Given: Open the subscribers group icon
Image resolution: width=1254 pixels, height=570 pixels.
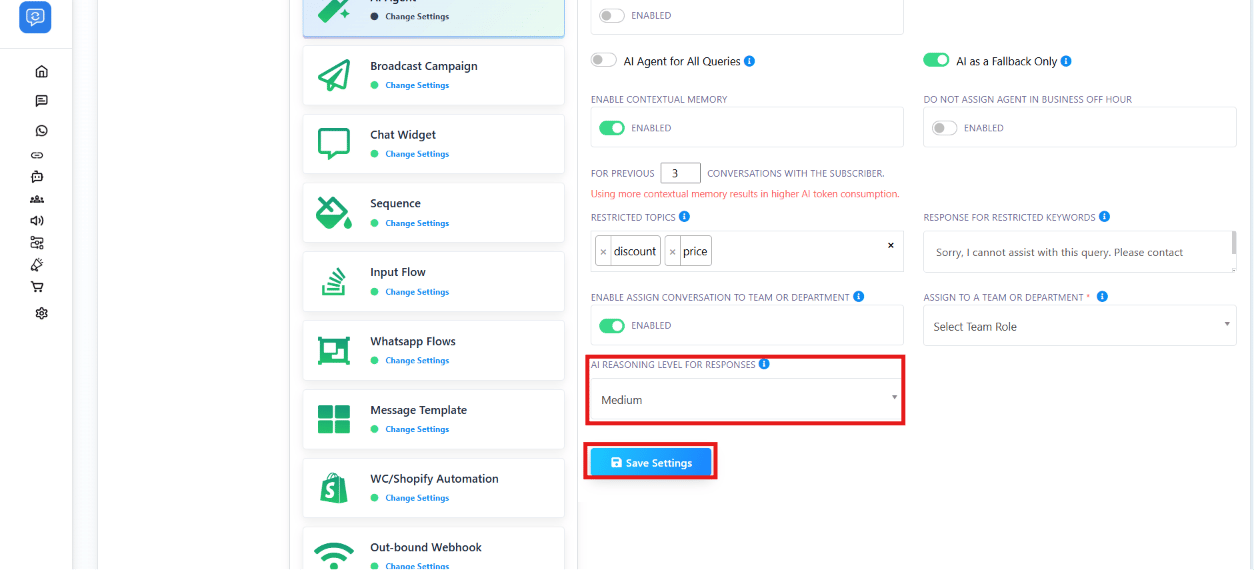Looking at the screenshot, I should coord(37,199).
